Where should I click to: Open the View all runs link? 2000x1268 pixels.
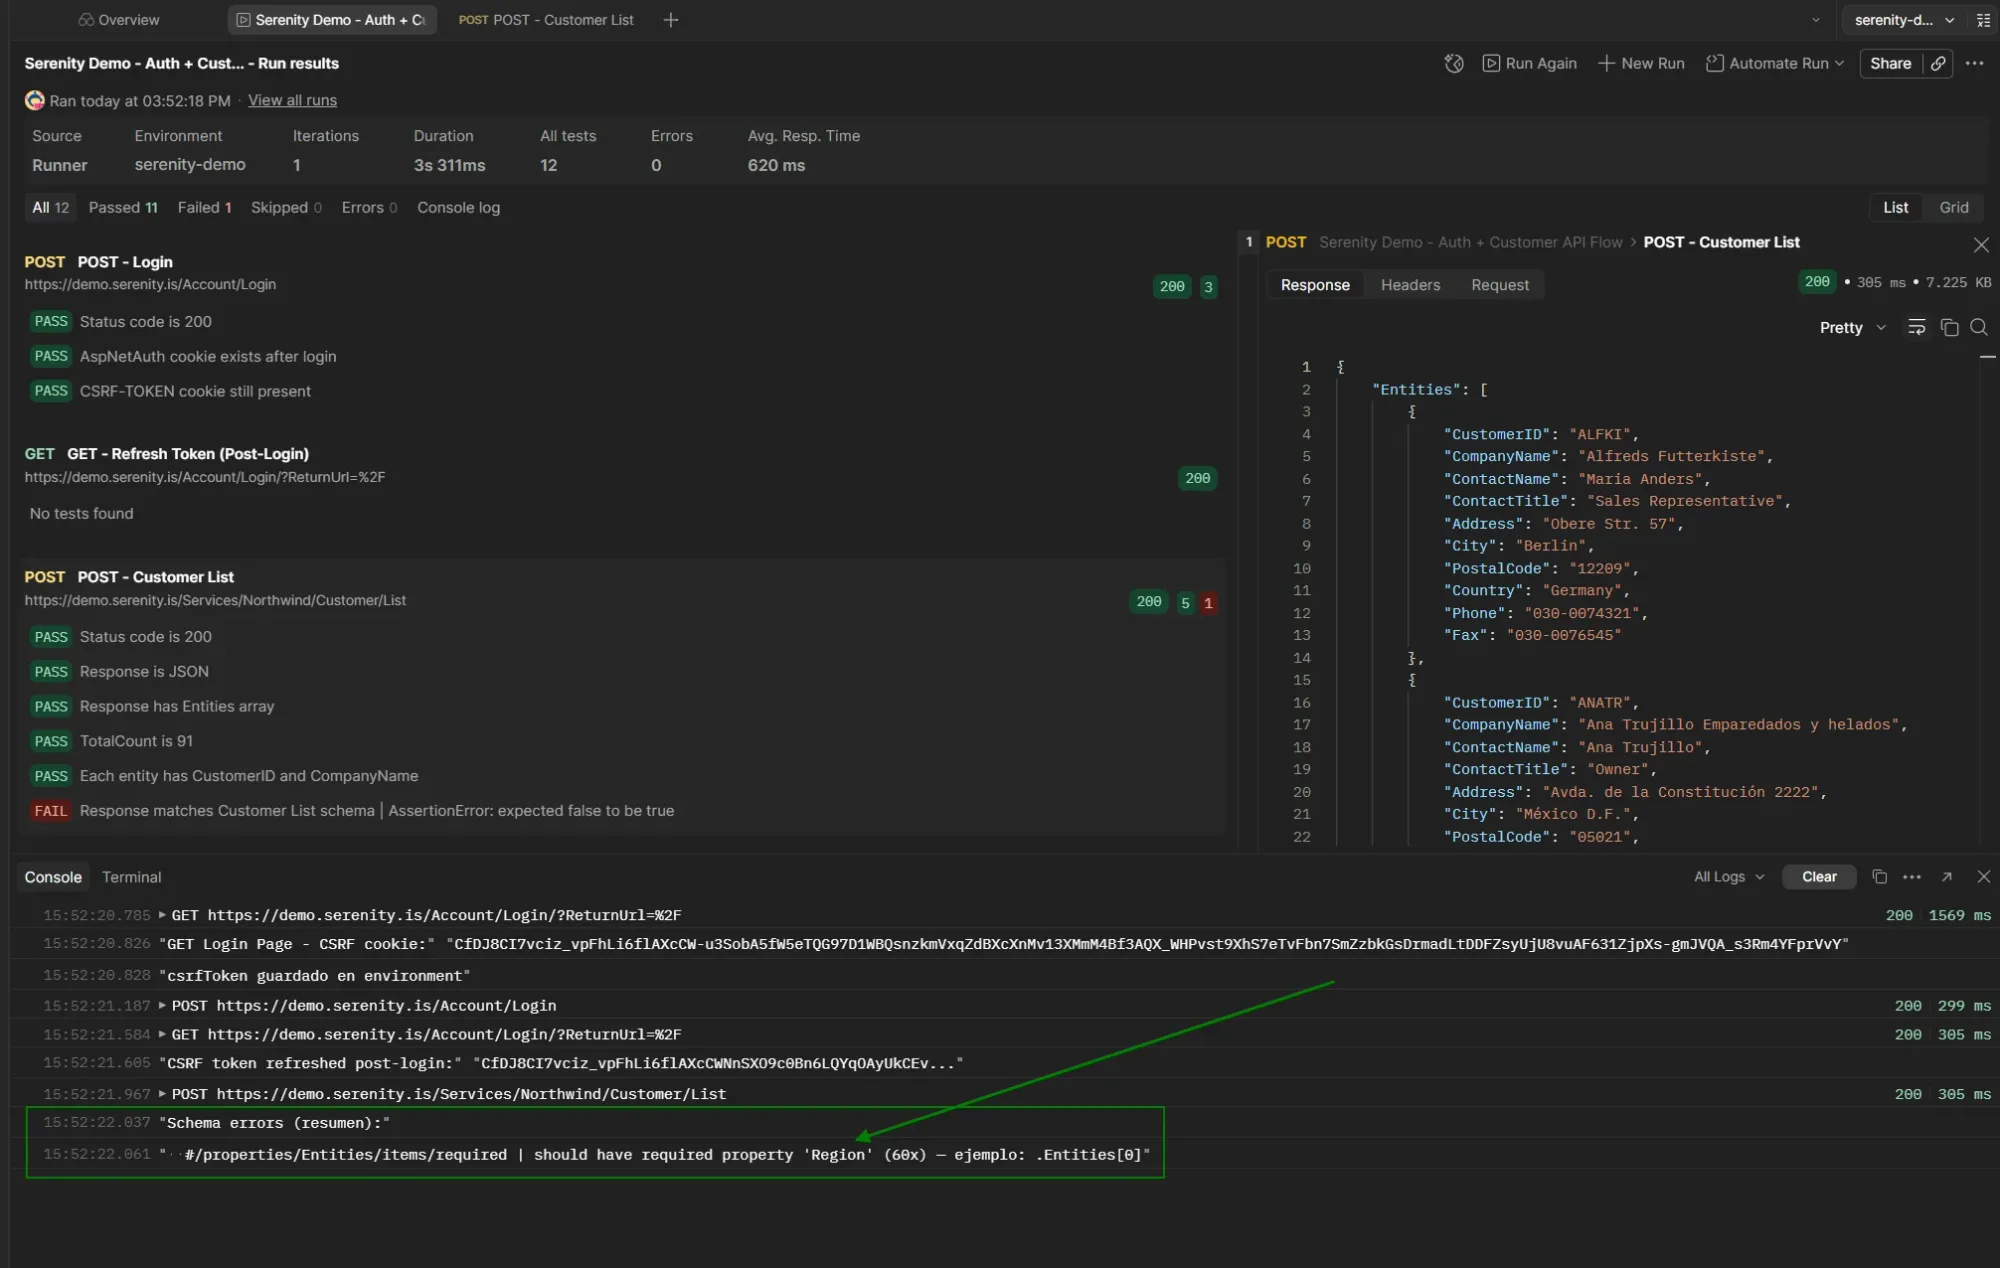point(291,100)
